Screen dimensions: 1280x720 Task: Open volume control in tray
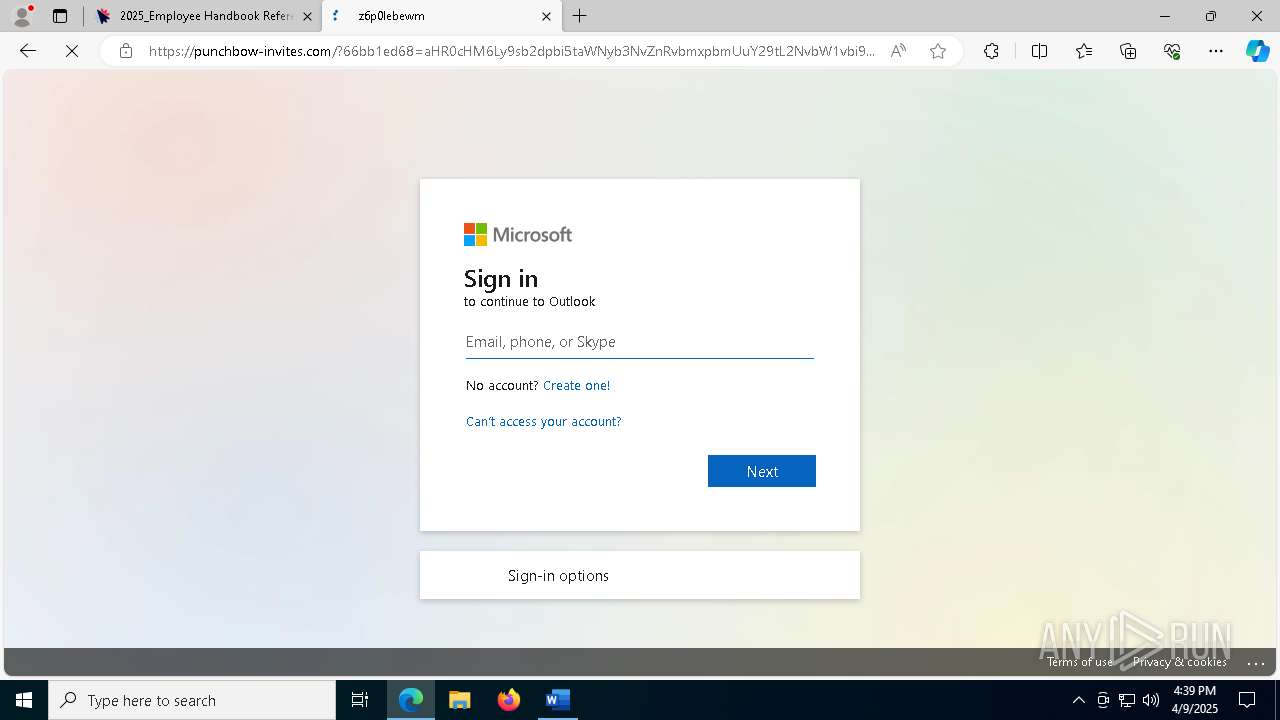[x=1151, y=700]
